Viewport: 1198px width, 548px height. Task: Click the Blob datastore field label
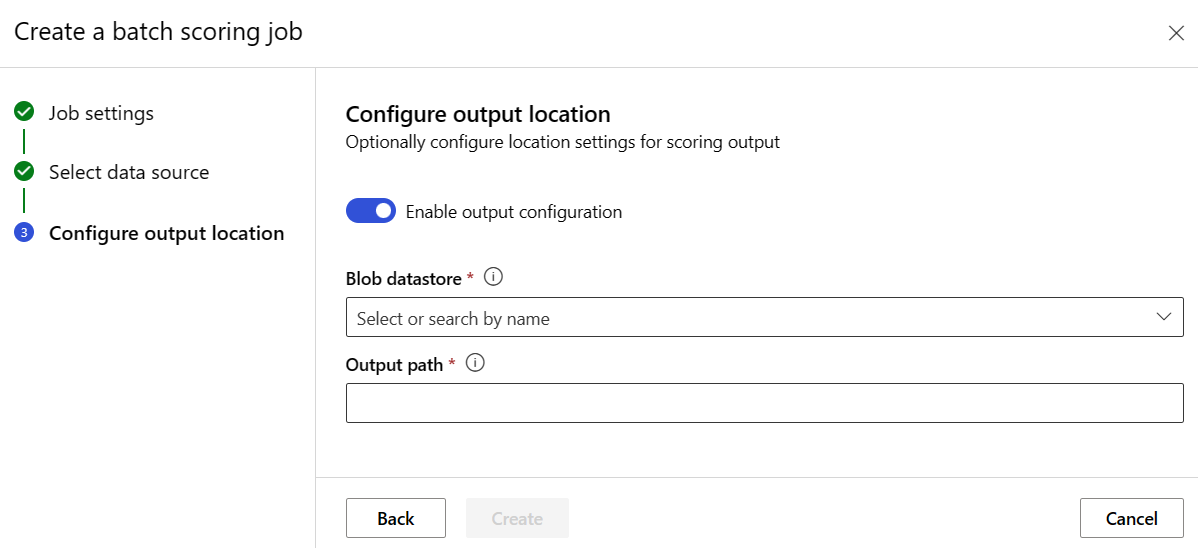click(403, 279)
